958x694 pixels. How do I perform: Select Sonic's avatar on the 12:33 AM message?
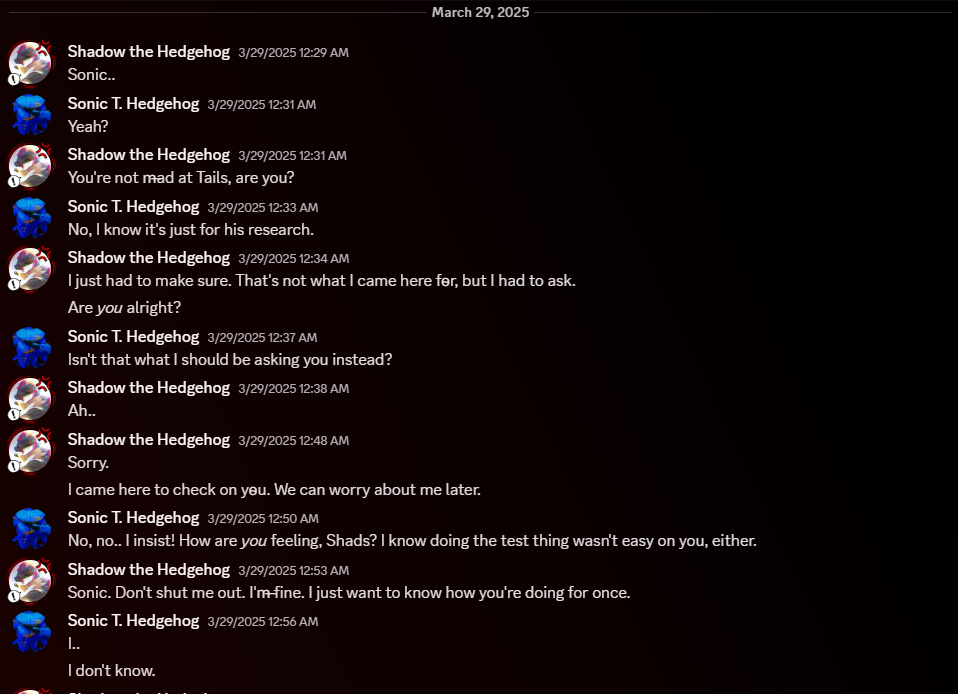(30, 217)
